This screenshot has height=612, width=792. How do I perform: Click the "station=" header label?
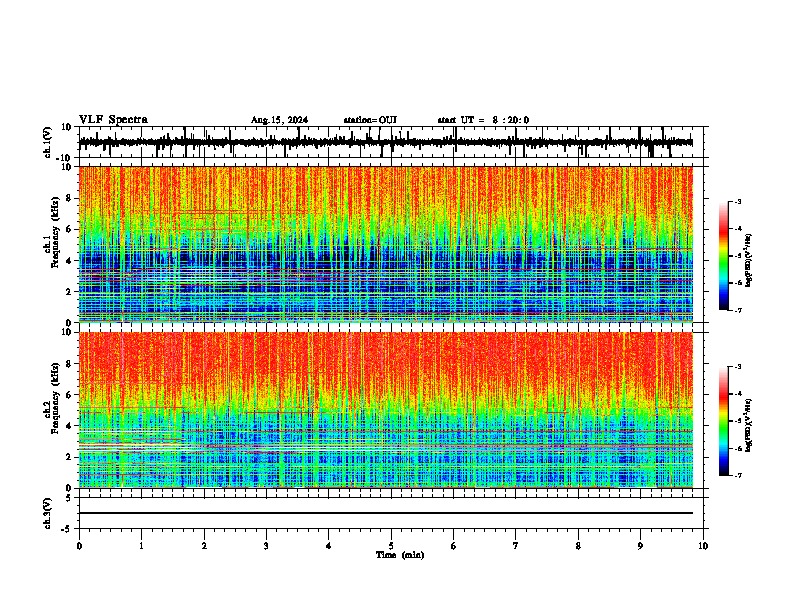point(361,120)
